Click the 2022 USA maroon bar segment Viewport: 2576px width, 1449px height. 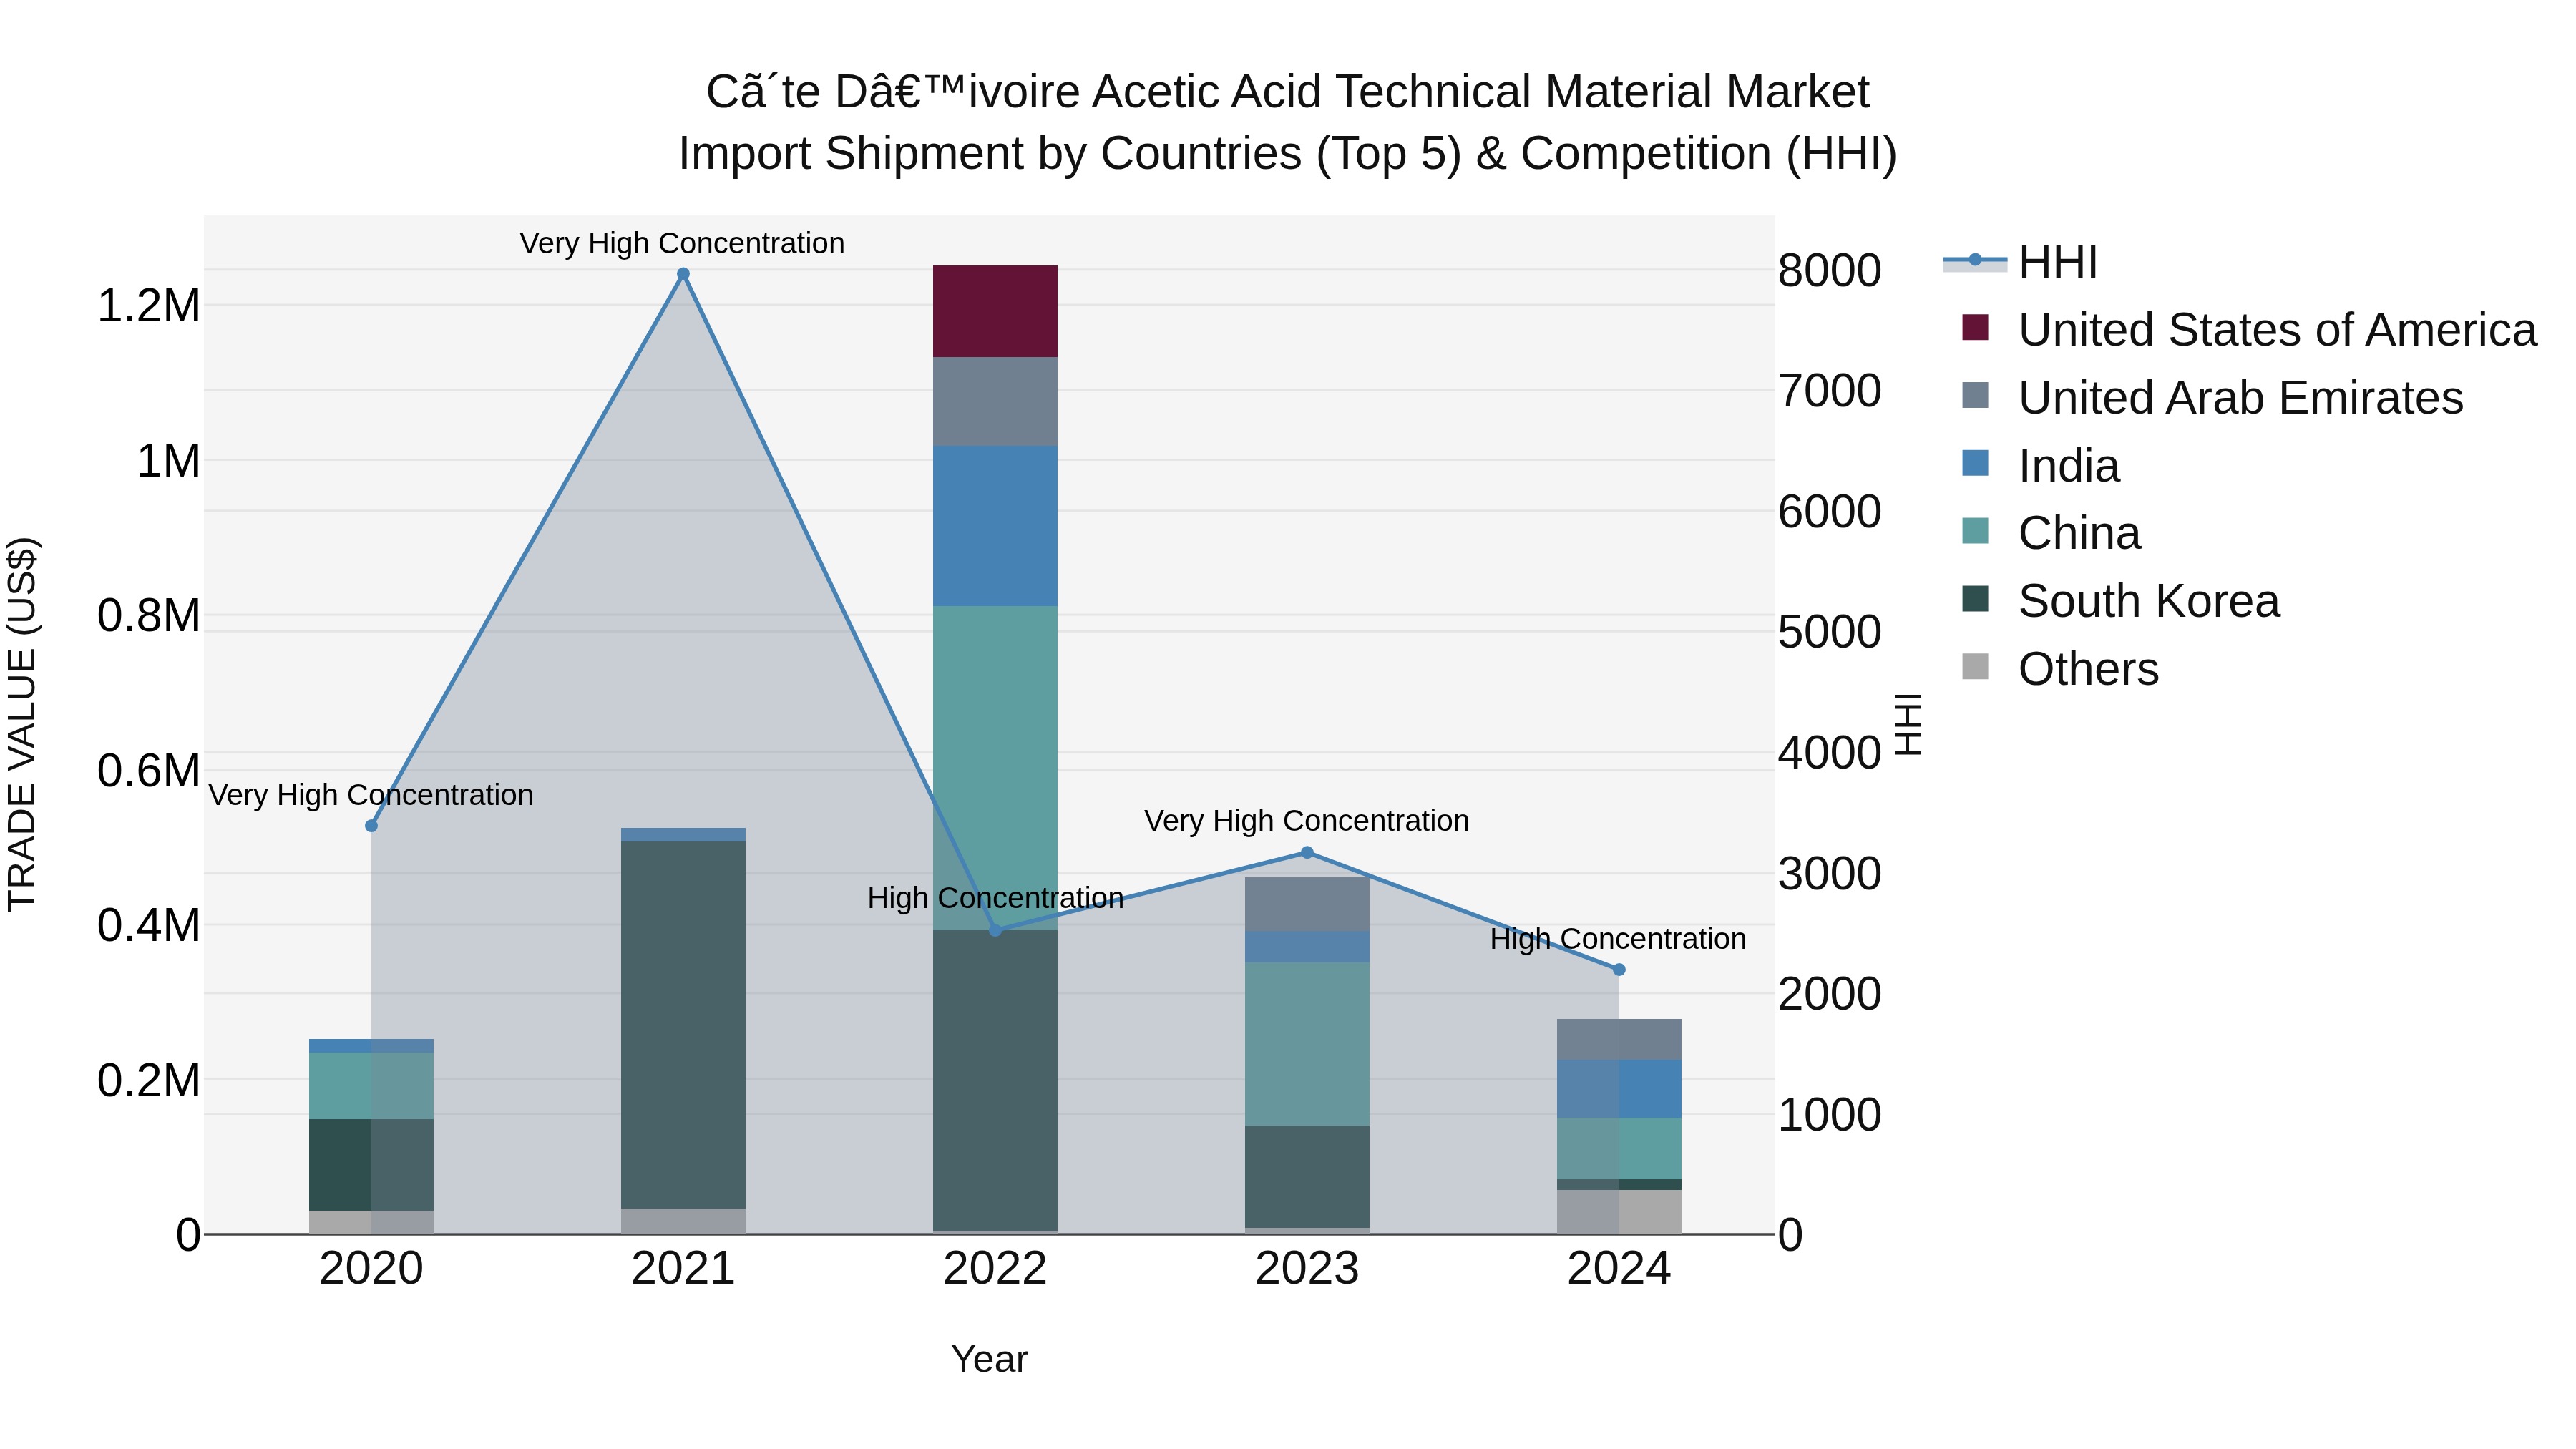995,311
